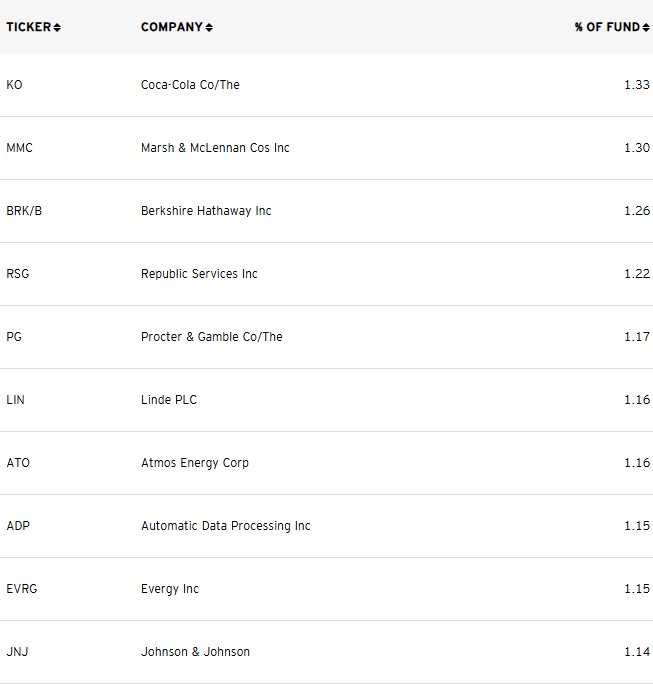Click Procter & Gamble Co/The entry
653x684 pixels.
point(212,337)
